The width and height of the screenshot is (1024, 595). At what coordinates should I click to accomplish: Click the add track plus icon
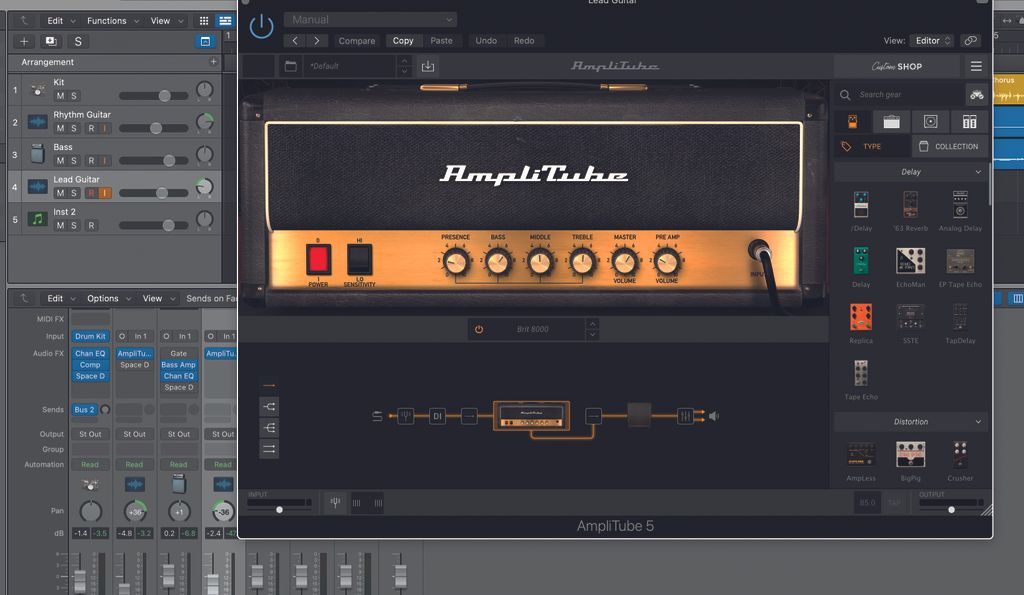tap(24, 41)
